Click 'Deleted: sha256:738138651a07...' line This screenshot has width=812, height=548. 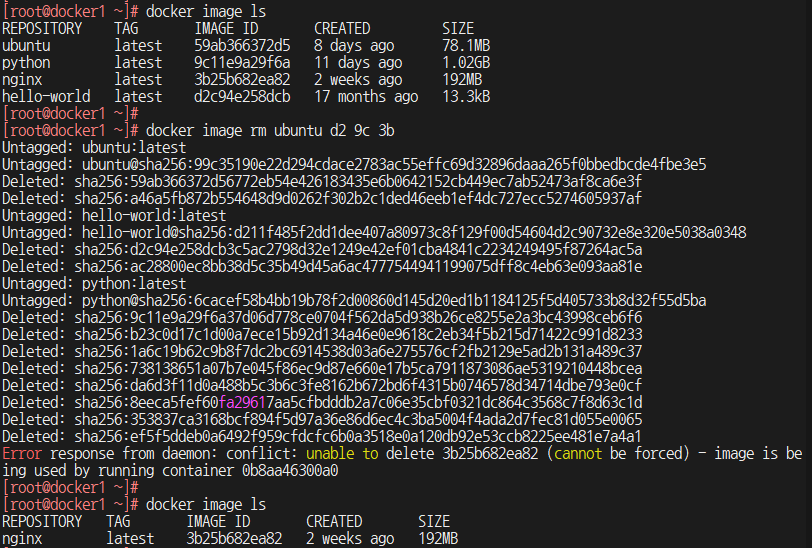(x=322, y=369)
